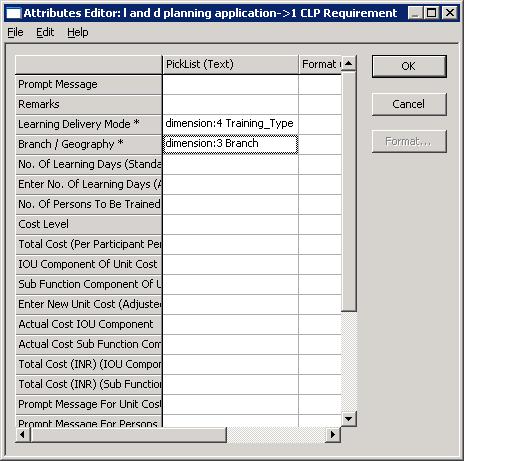The image size is (512, 461).
Task: Select the Learning Delivery Mode PickList cell
Action: (230, 124)
